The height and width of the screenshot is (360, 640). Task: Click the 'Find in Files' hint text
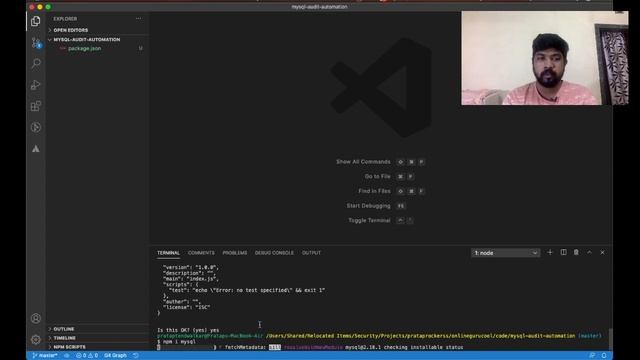374,191
